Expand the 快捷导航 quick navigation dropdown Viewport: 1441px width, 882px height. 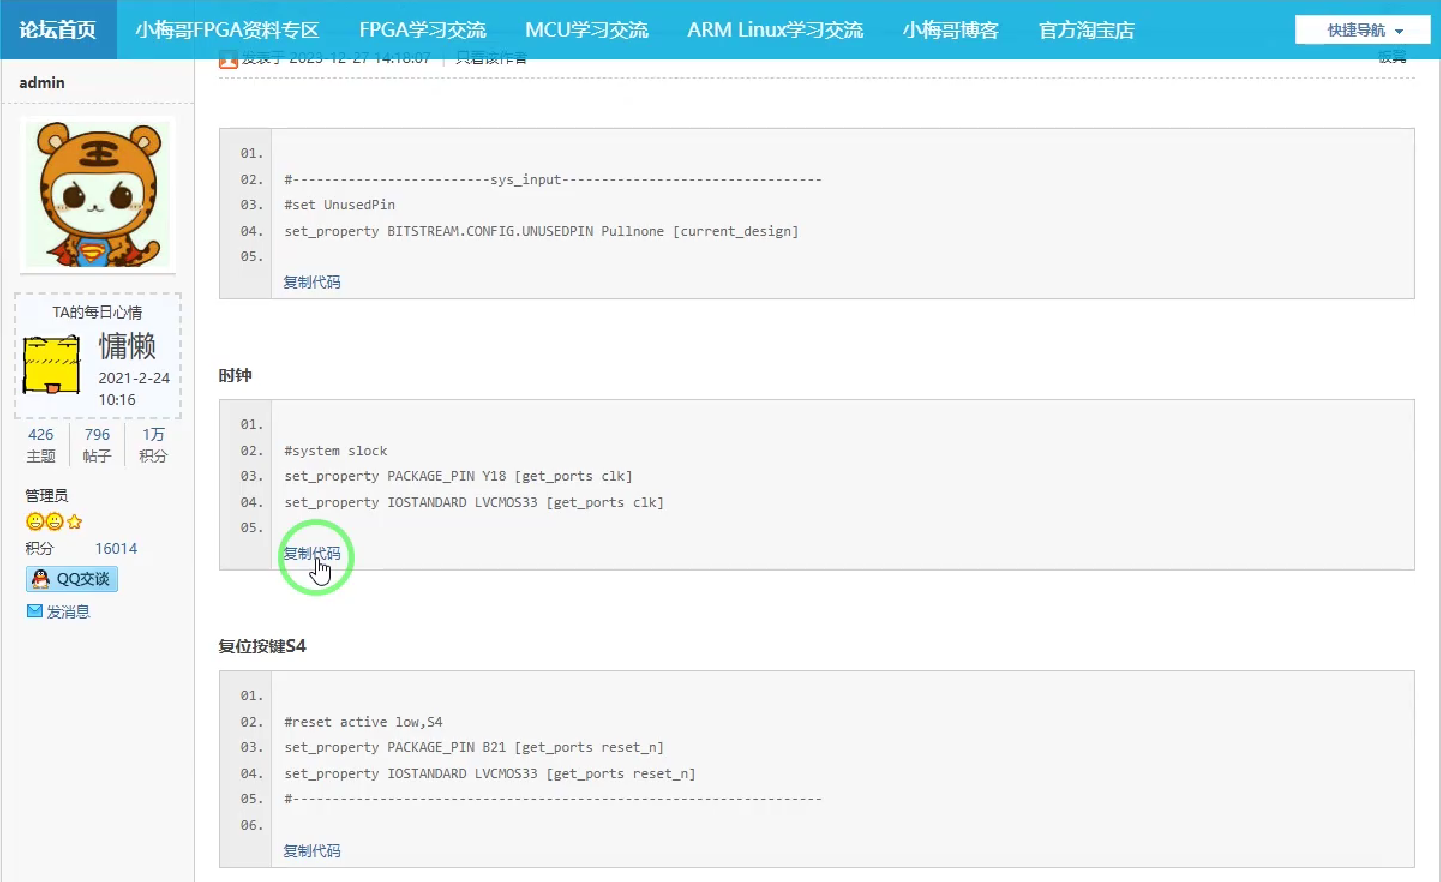pos(1363,30)
